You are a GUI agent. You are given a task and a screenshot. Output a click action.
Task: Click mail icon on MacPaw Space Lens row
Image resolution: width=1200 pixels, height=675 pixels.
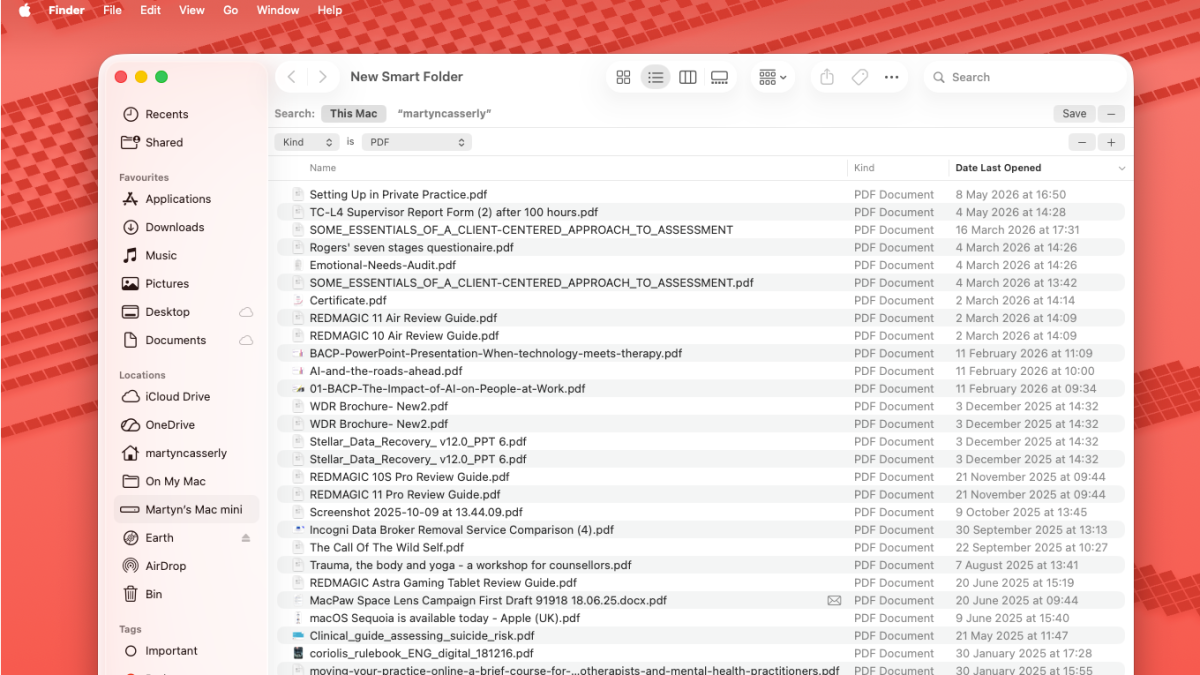834,601
